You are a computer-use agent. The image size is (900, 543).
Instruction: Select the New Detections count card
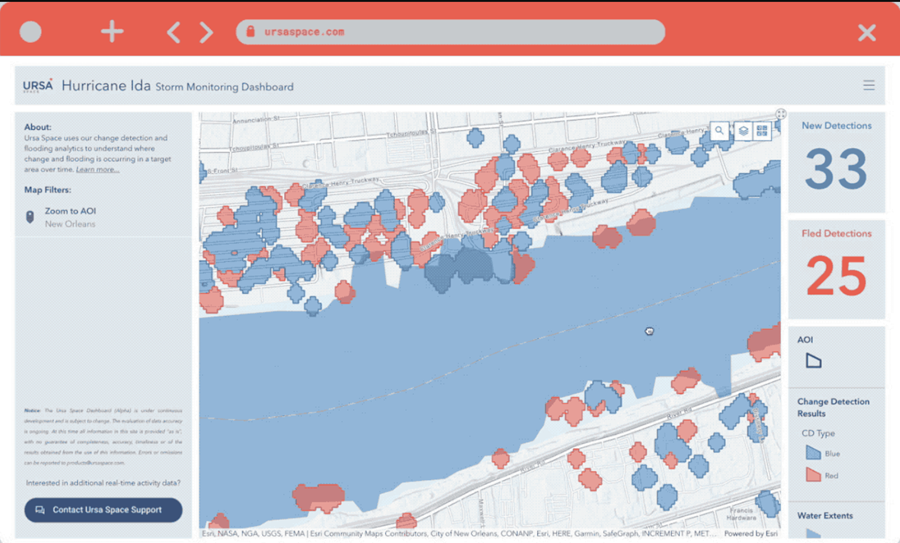(x=836, y=162)
